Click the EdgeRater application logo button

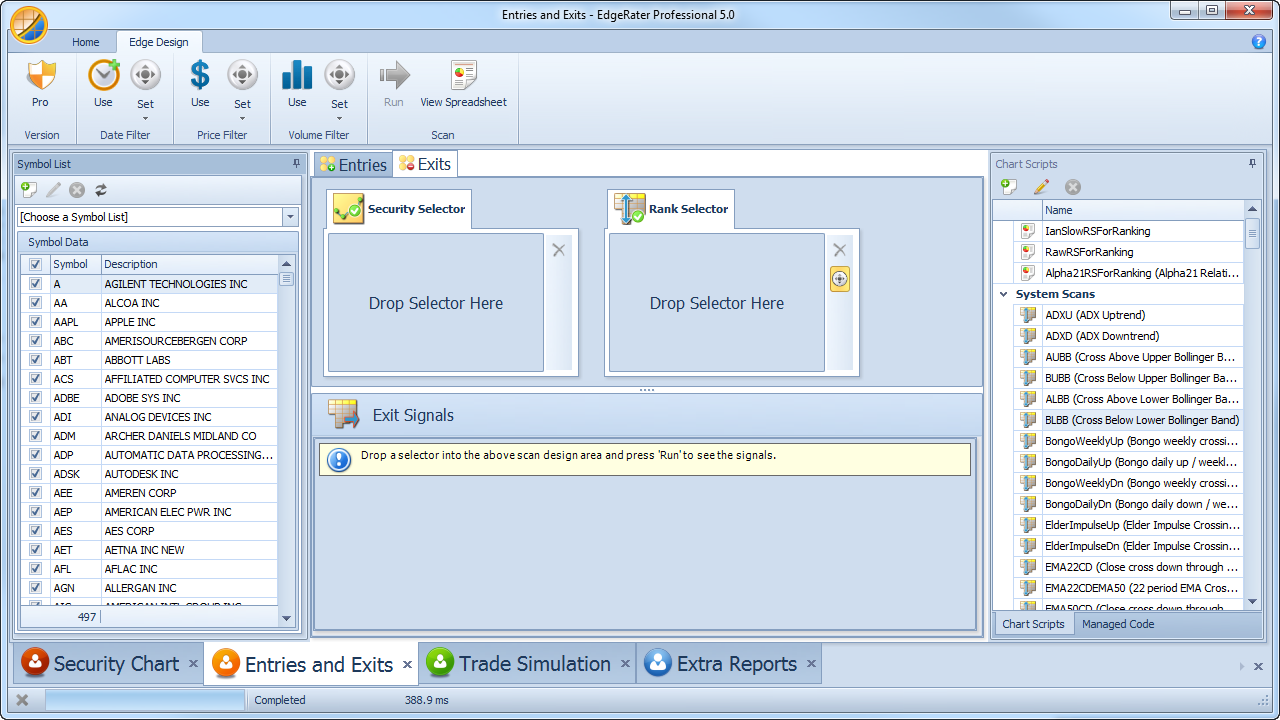point(29,24)
